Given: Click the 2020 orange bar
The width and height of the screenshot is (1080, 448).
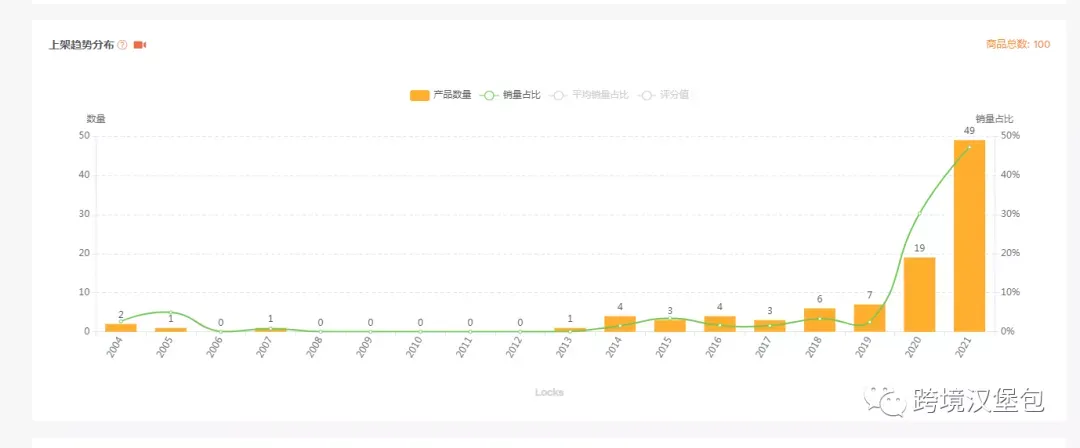Looking at the screenshot, I should 920,294.
